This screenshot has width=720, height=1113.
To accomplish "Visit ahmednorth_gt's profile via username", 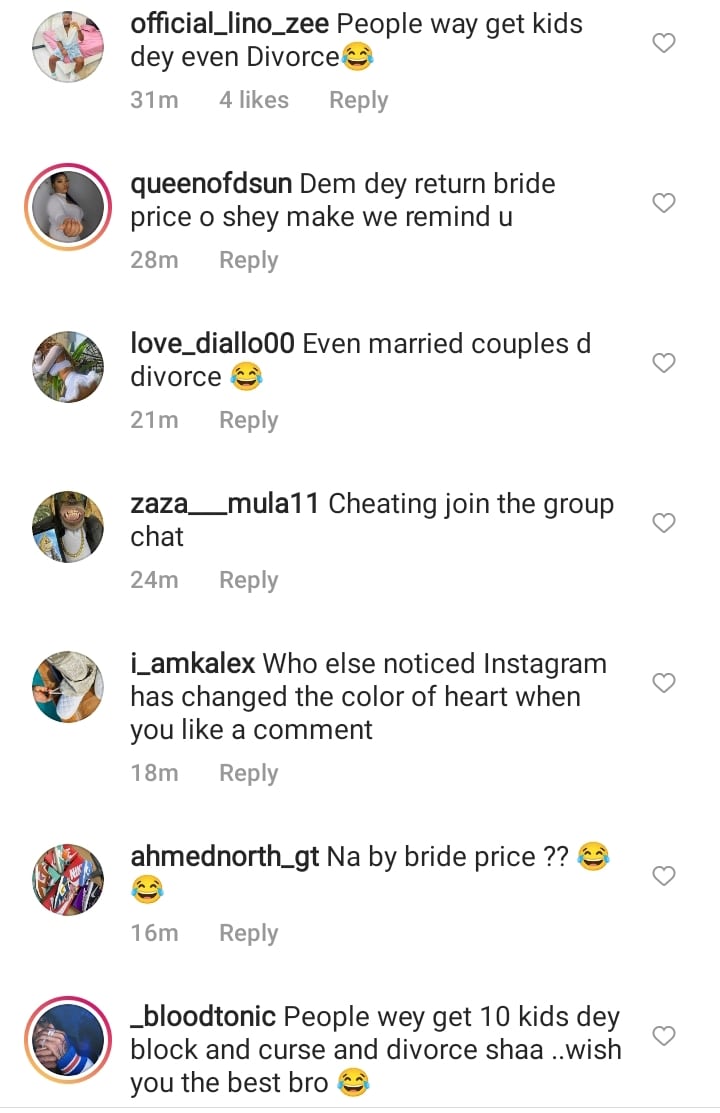I will coord(224,857).
